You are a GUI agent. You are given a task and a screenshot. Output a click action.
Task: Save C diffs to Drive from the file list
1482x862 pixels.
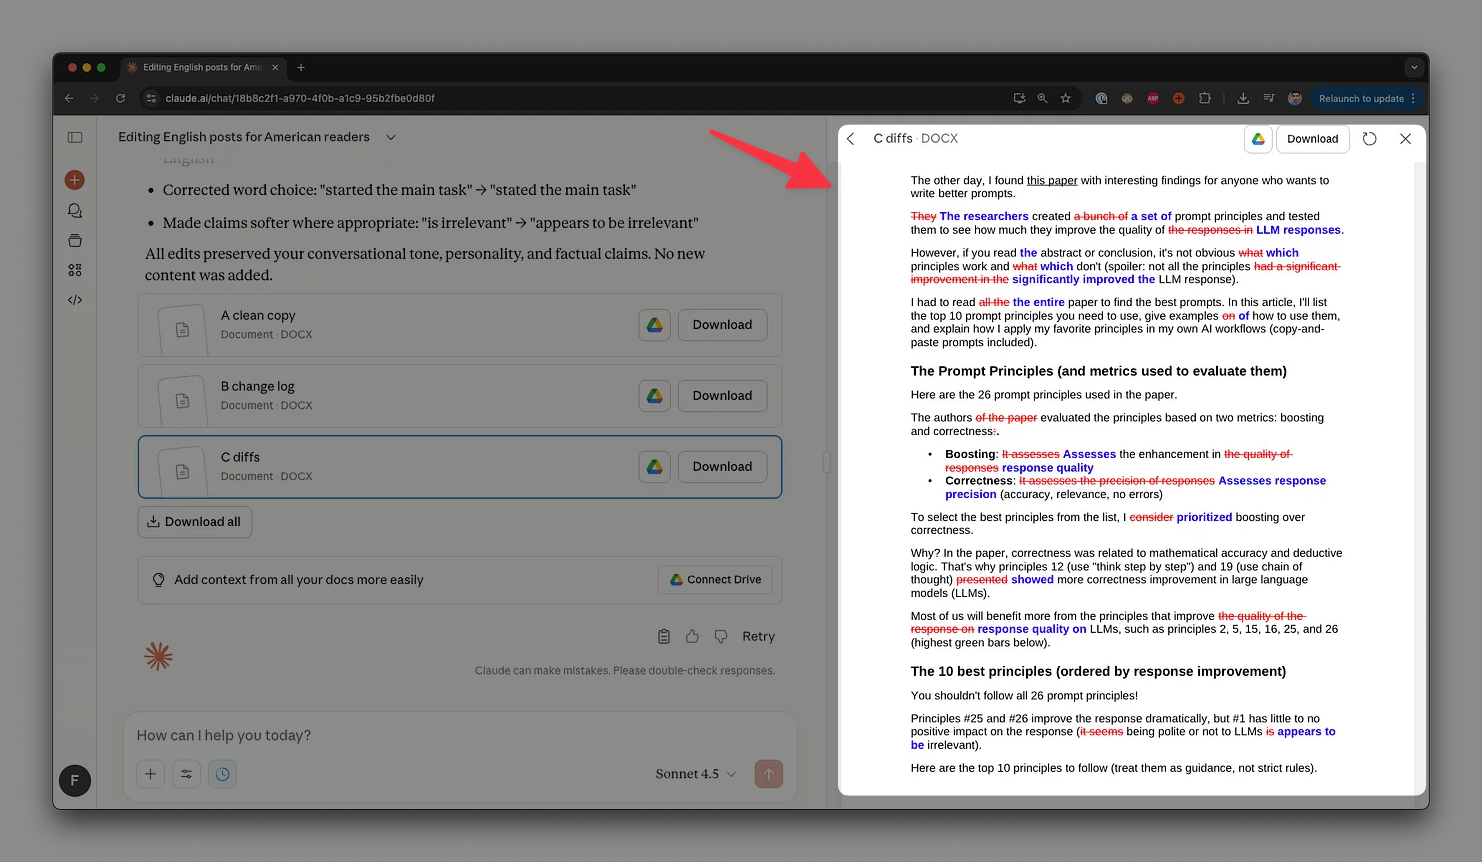[x=655, y=467]
